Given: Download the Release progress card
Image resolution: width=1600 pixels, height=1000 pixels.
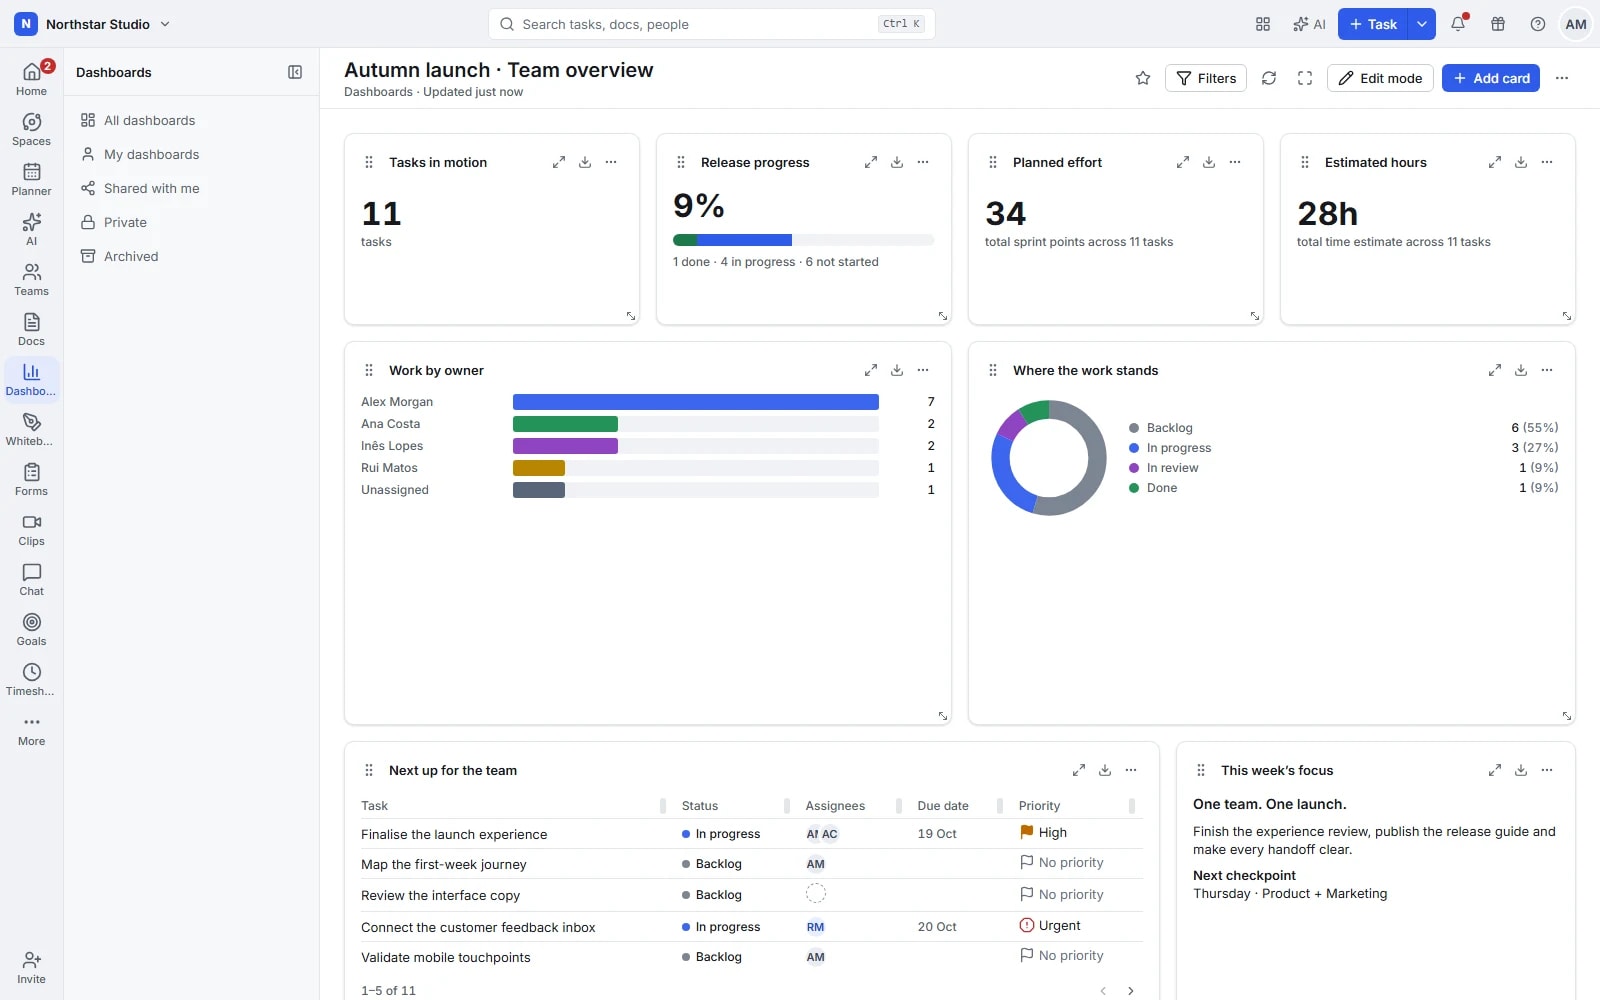Looking at the screenshot, I should [897, 162].
